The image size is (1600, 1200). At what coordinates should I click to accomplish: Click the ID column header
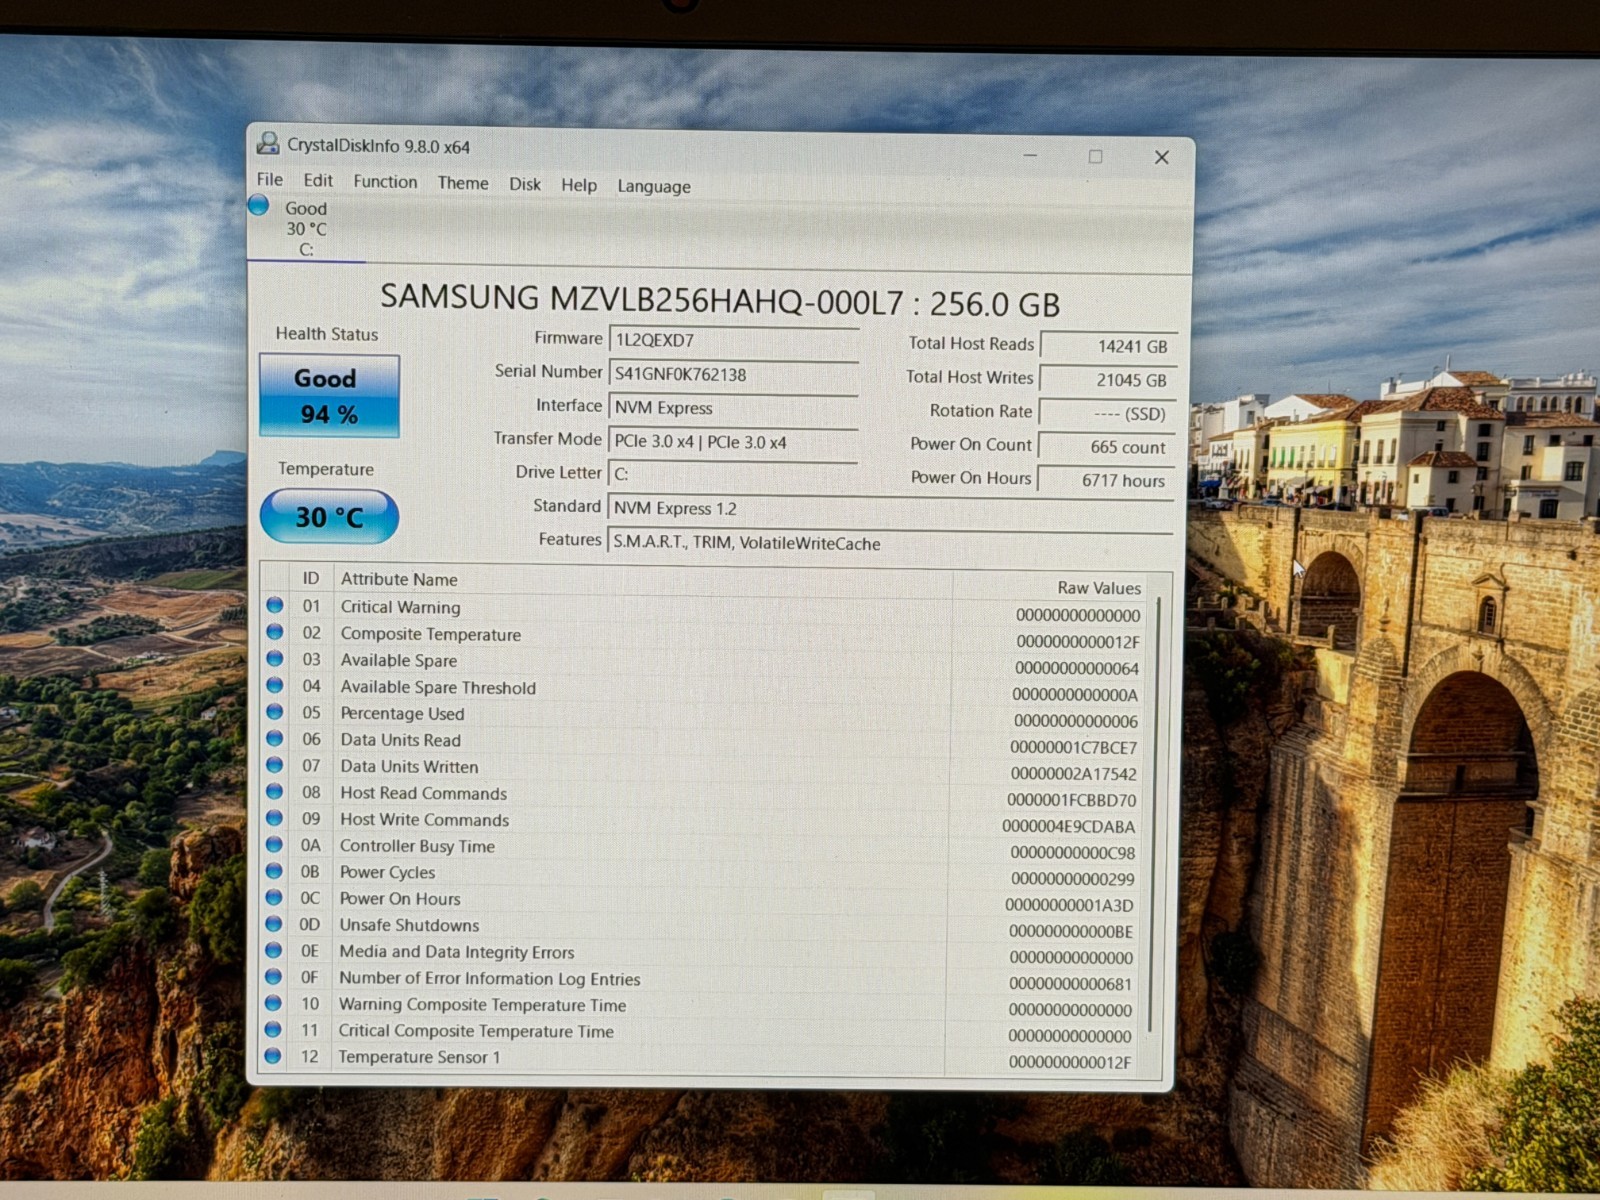[311, 578]
